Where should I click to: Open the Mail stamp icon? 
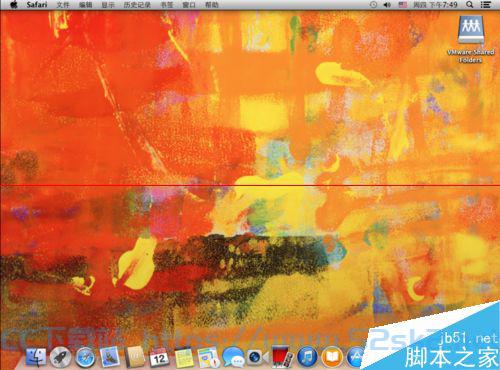pos(109,357)
